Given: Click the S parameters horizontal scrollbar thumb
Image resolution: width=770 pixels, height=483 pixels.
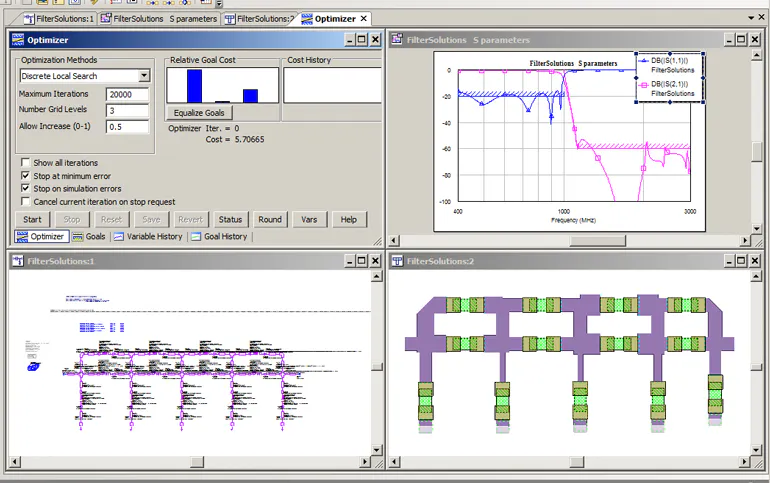Looking at the screenshot, I should pos(598,241).
